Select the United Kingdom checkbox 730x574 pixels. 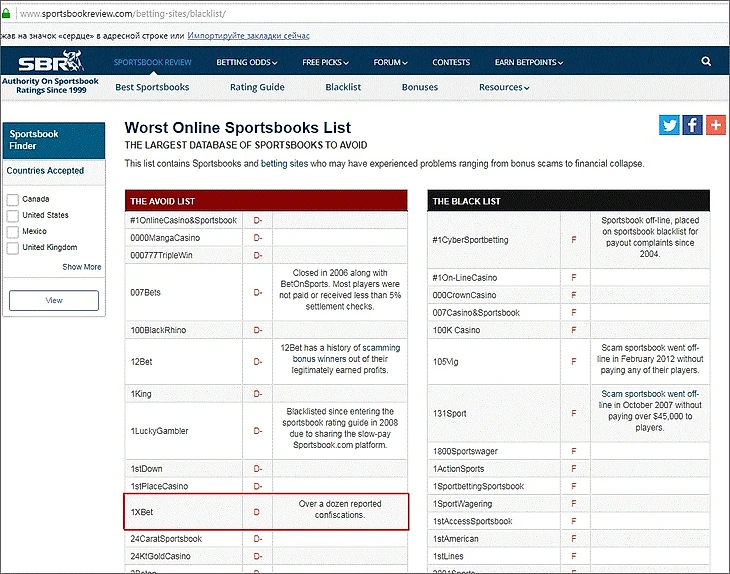[13, 247]
